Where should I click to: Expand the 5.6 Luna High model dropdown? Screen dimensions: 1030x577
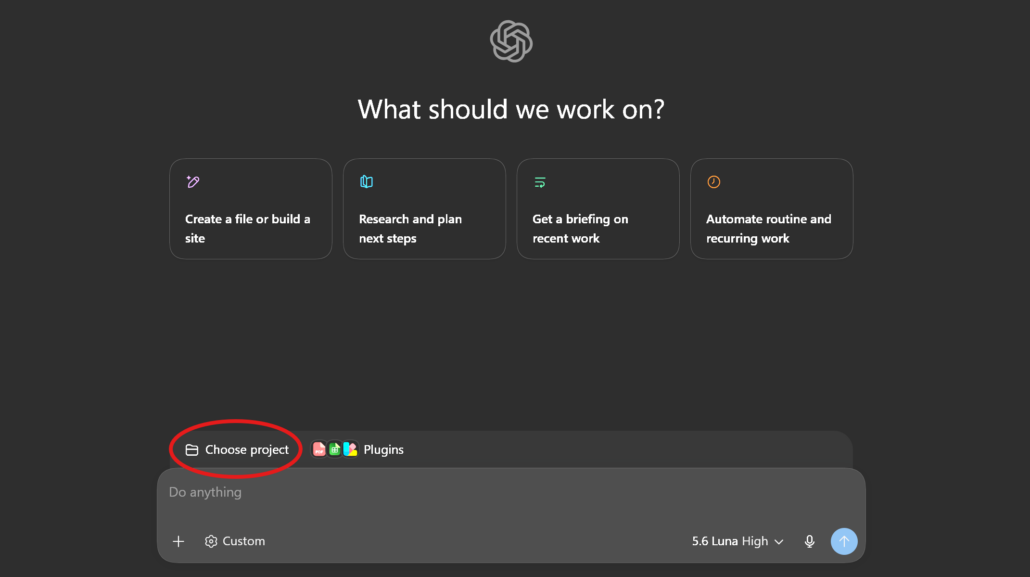coord(737,542)
